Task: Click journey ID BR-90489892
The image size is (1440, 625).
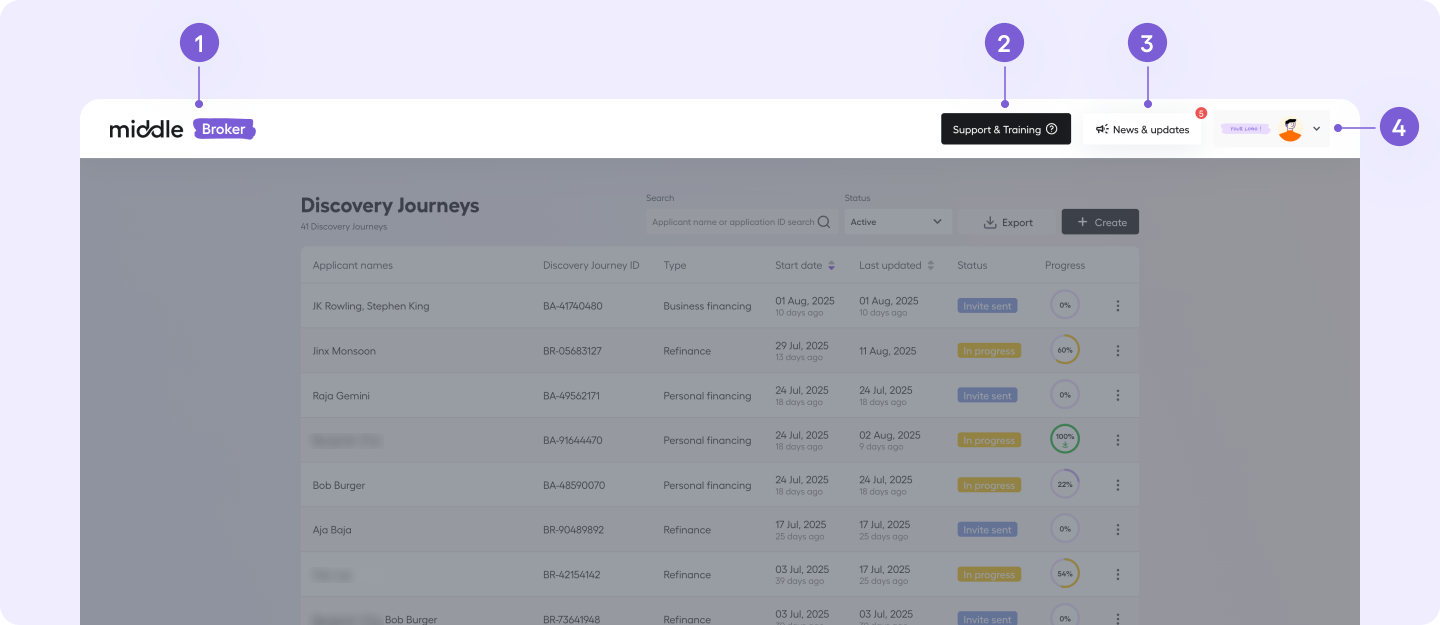Action: click(574, 530)
